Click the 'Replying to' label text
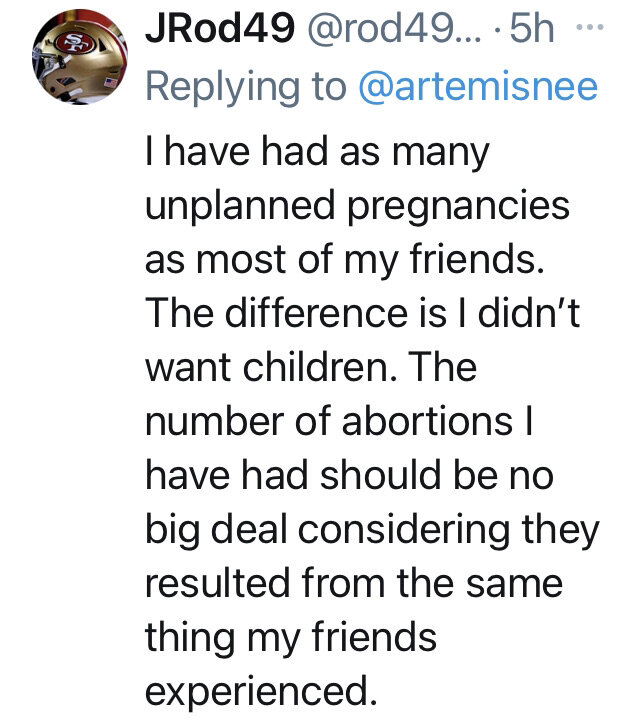 248,87
